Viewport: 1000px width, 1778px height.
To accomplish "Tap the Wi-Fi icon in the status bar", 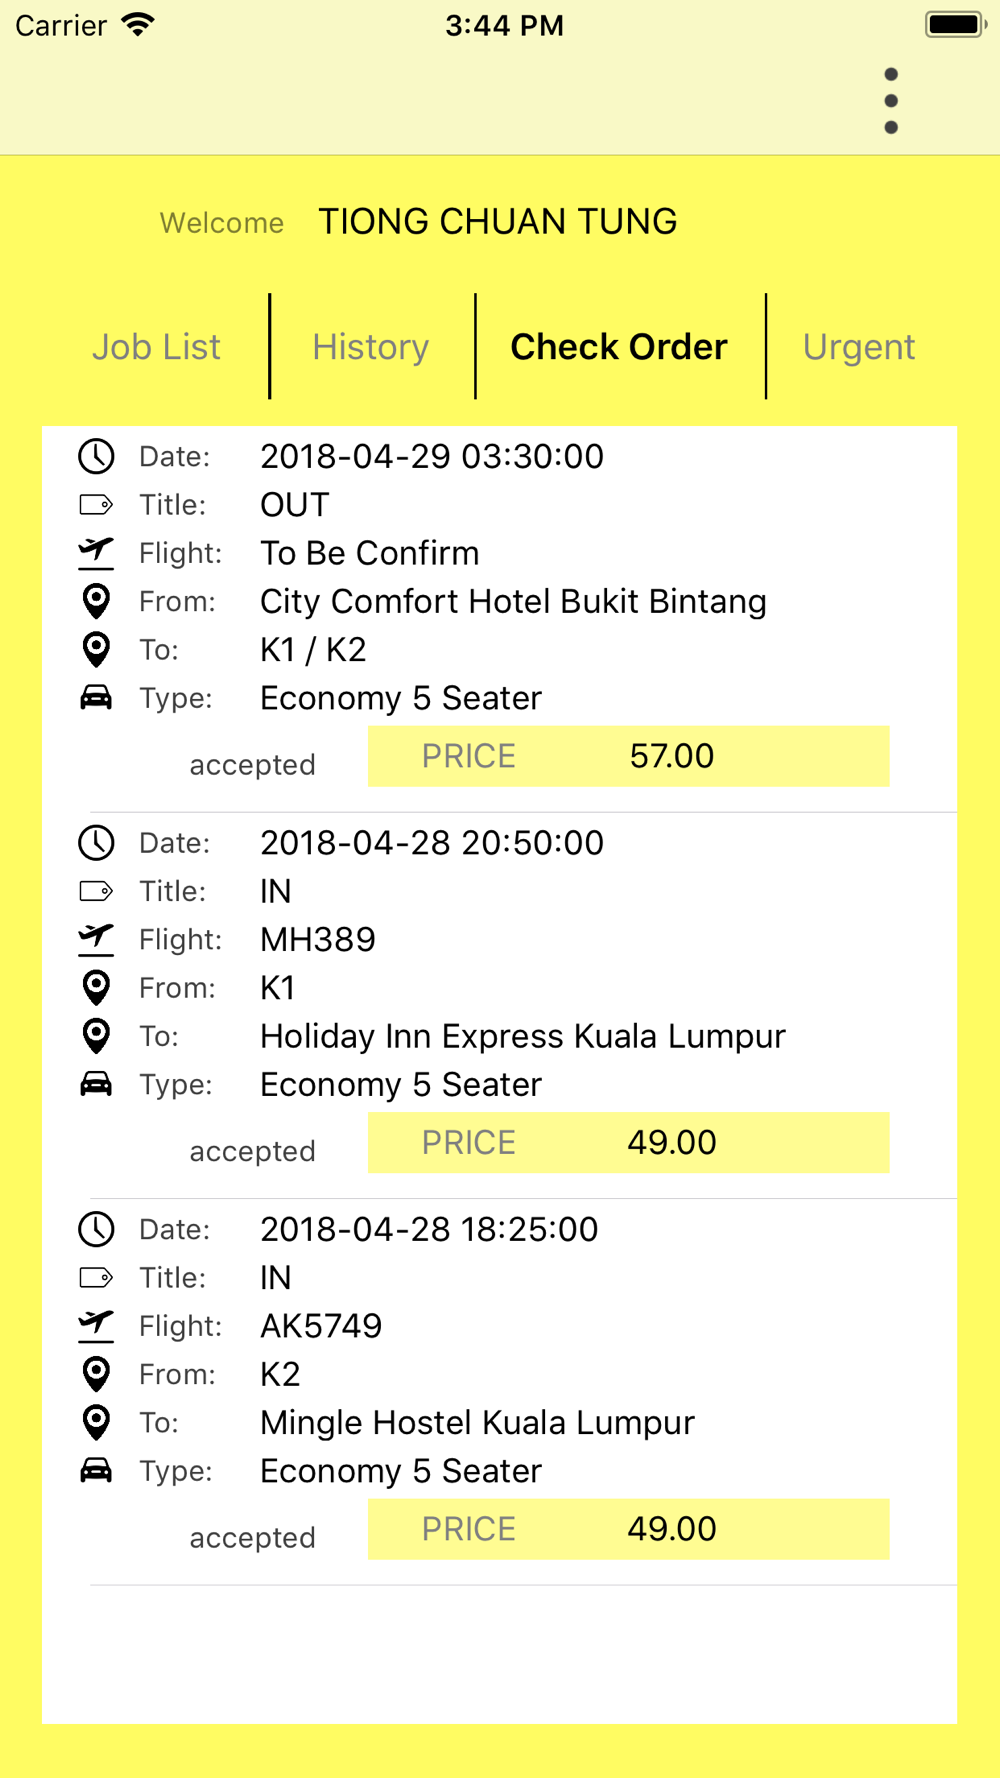I will (138, 25).
